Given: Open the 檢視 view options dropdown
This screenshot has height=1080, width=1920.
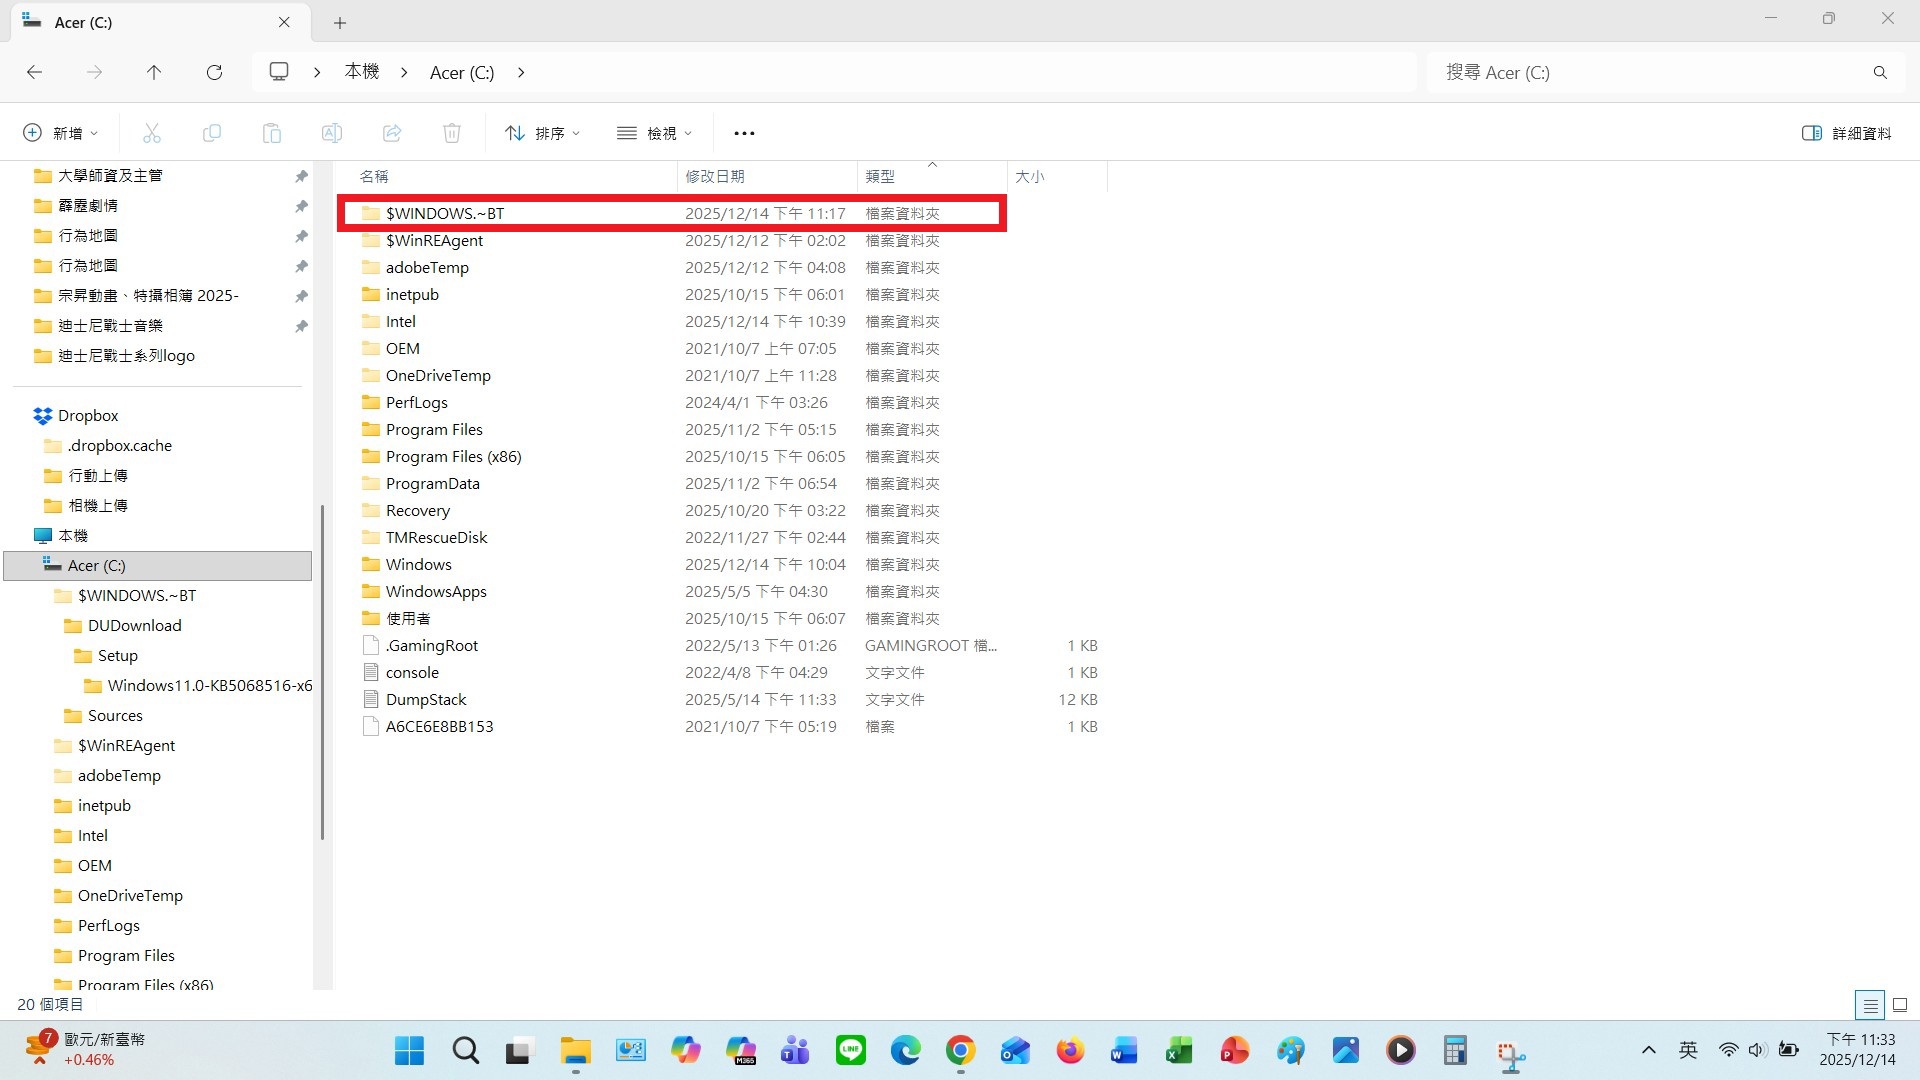Looking at the screenshot, I should click(x=654, y=132).
